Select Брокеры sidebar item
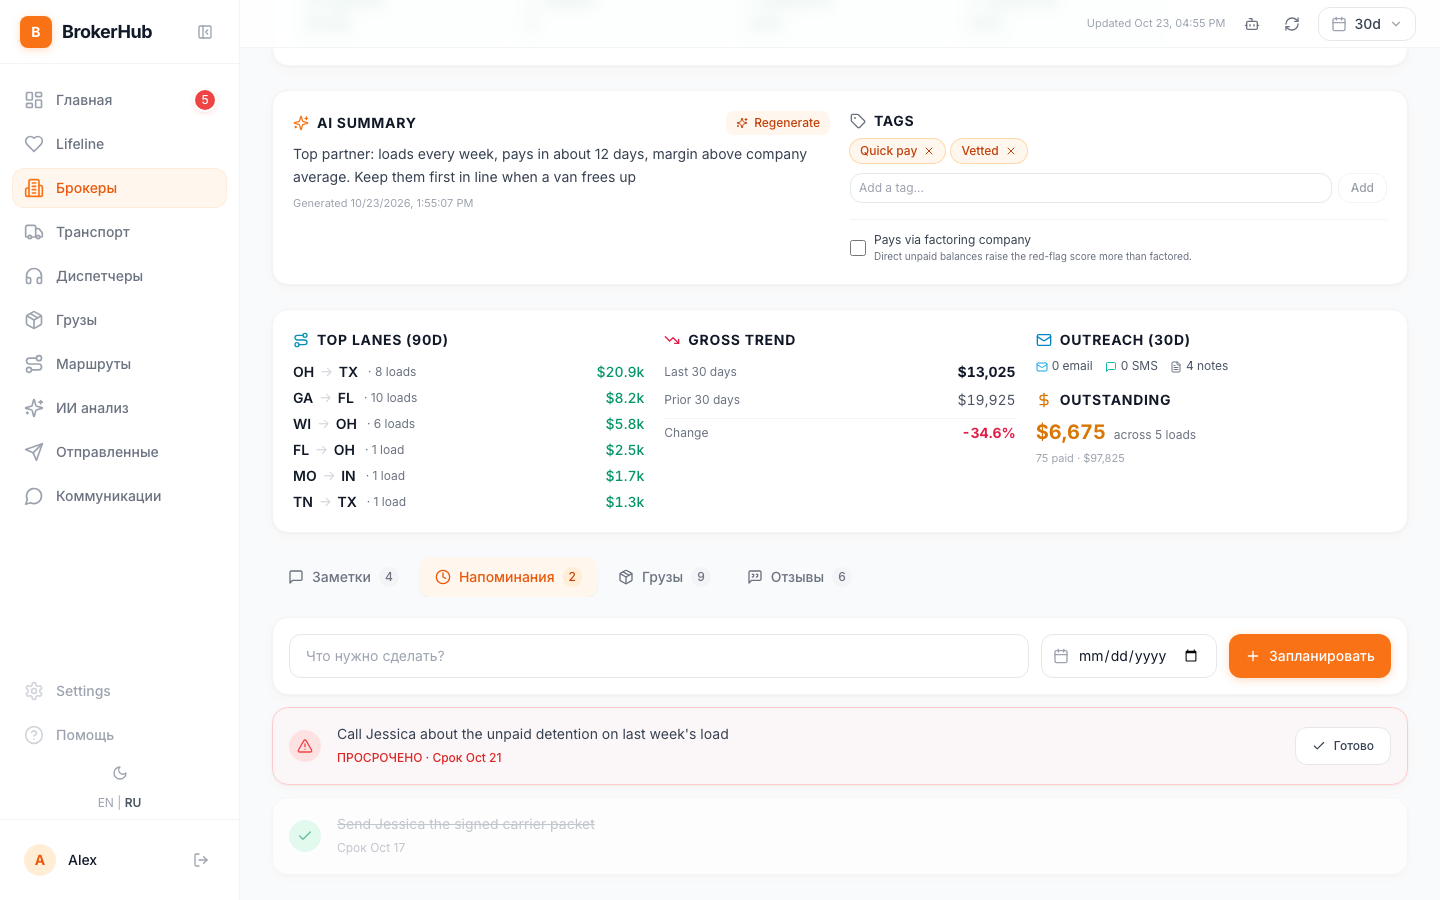 coord(119,188)
